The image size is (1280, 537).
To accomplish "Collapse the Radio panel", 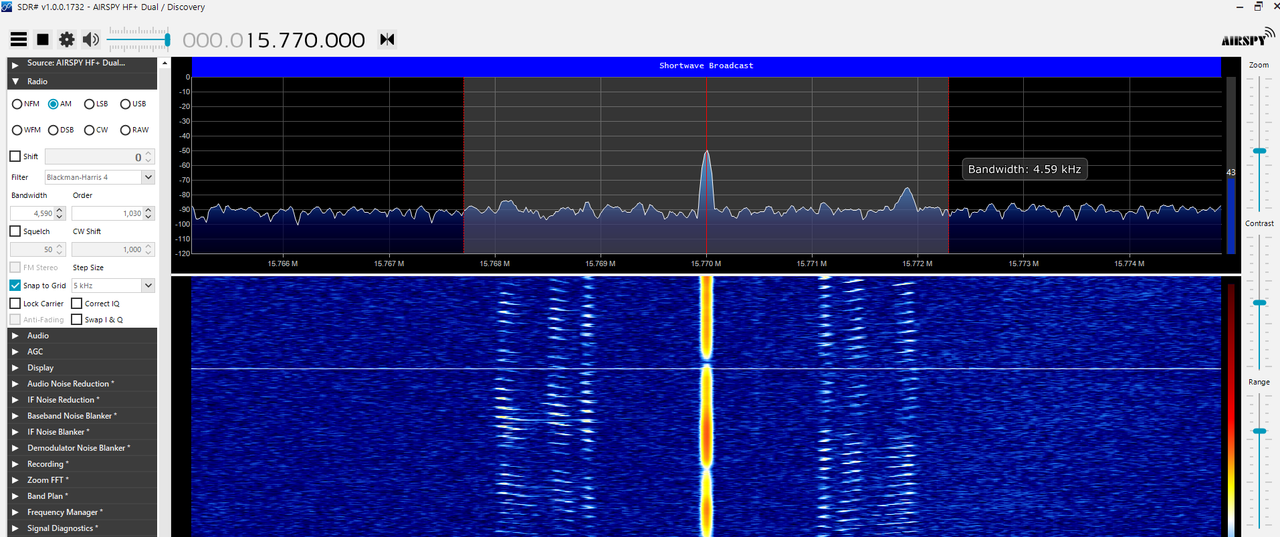I will click(83, 81).
